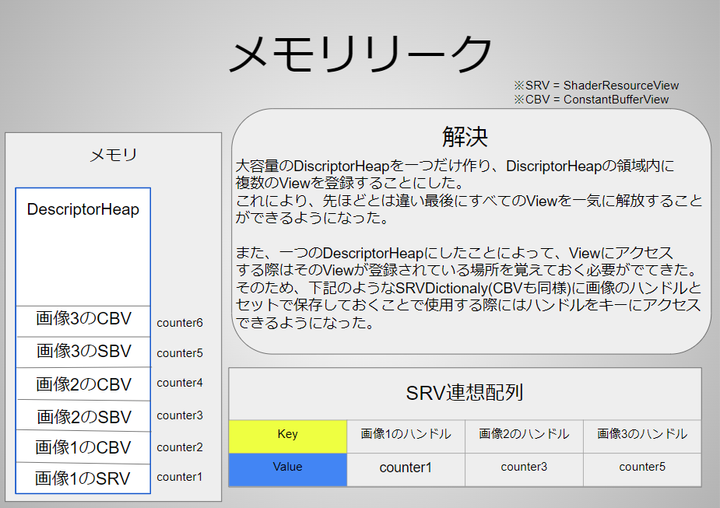Click the counter4 label

tap(180, 383)
